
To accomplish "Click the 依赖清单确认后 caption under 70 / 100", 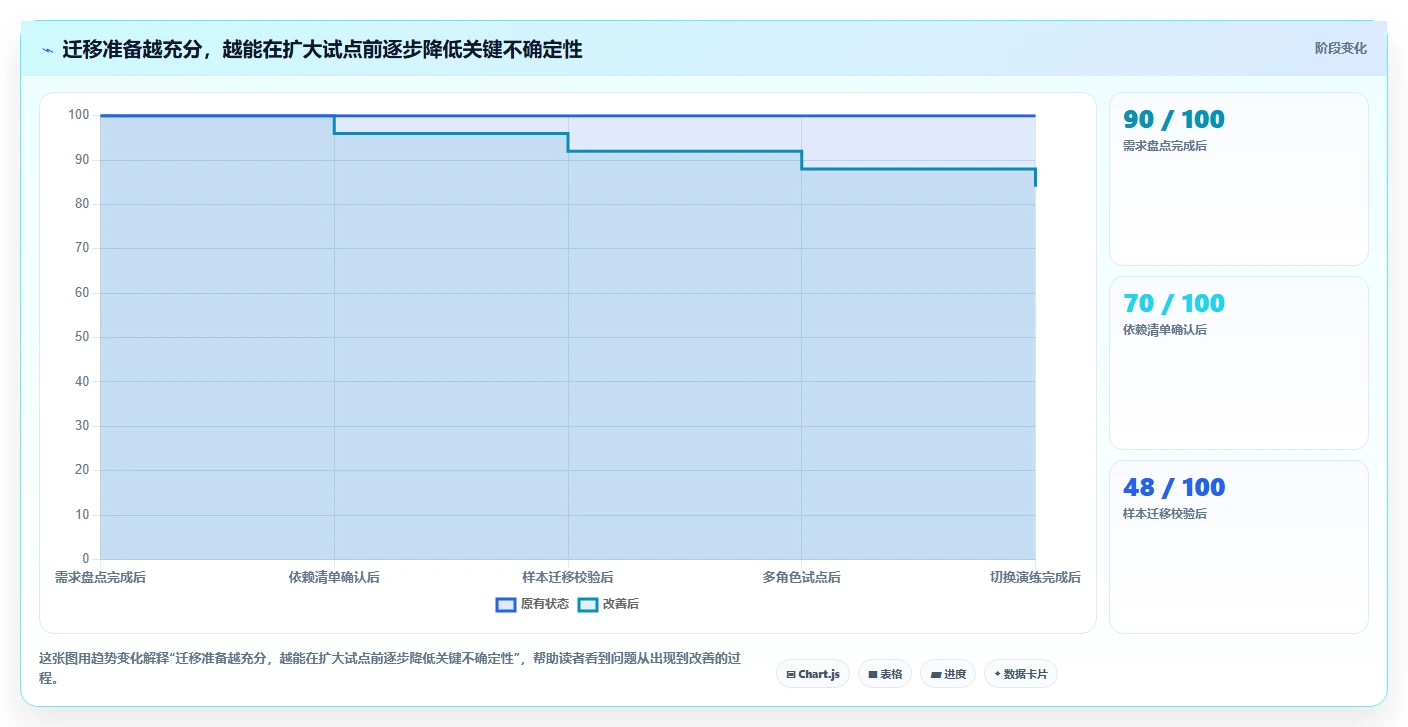I will (1165, 330).
